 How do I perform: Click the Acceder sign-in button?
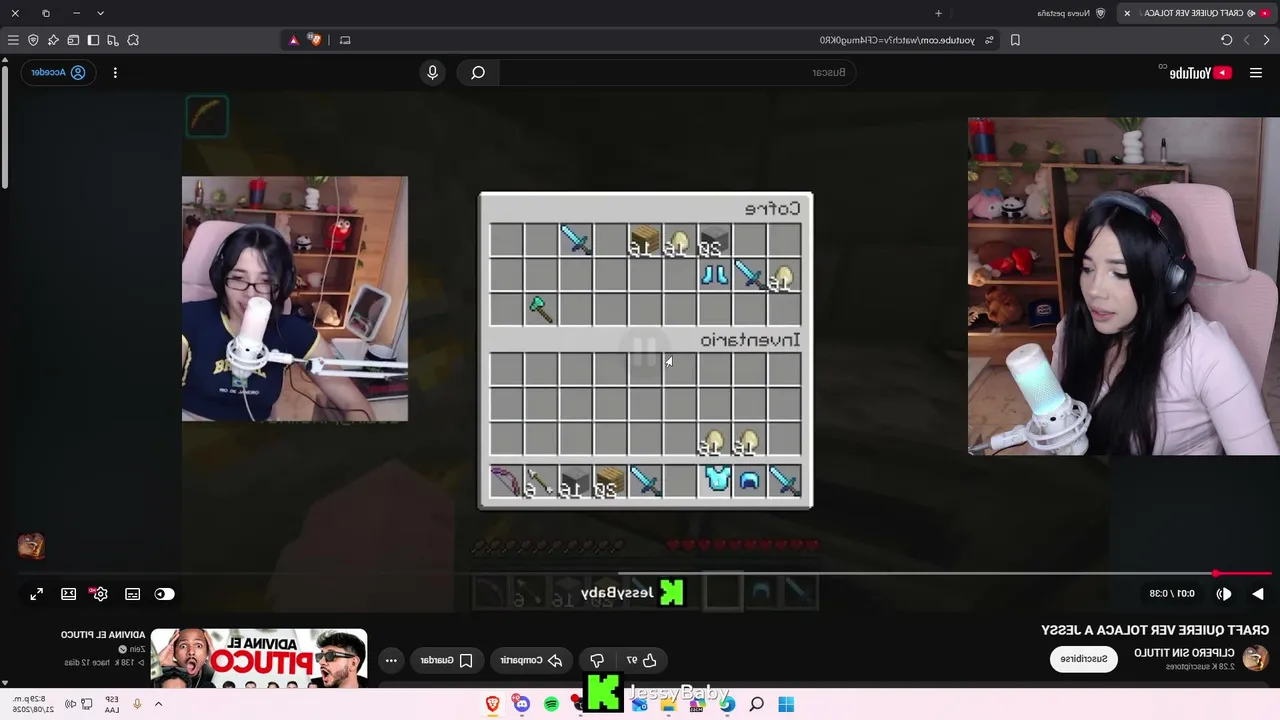pyautogui.click(x=58, y=72)
